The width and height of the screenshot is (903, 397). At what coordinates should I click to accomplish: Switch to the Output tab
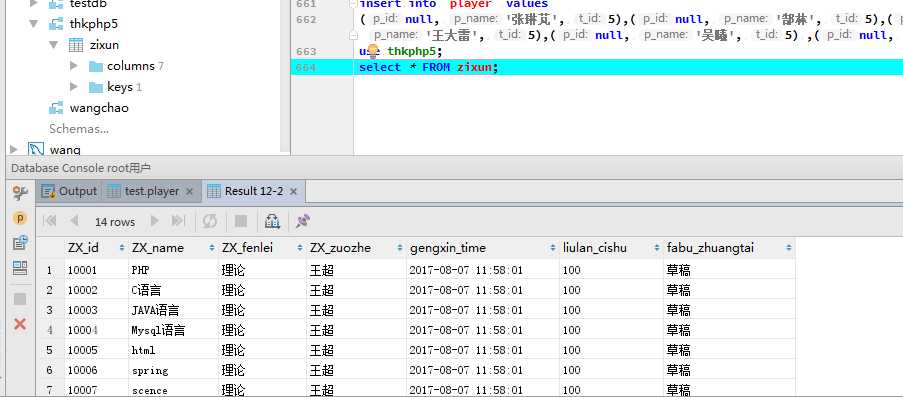[x=69, y=191]
